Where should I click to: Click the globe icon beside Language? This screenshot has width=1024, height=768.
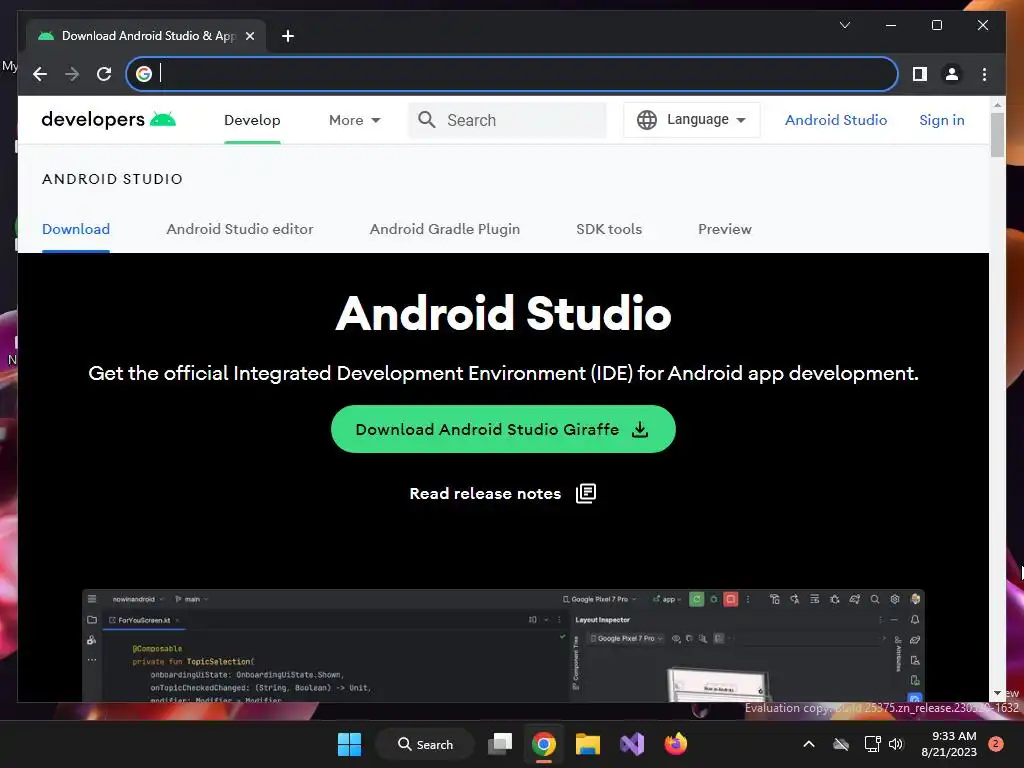(x=647, y=120)
